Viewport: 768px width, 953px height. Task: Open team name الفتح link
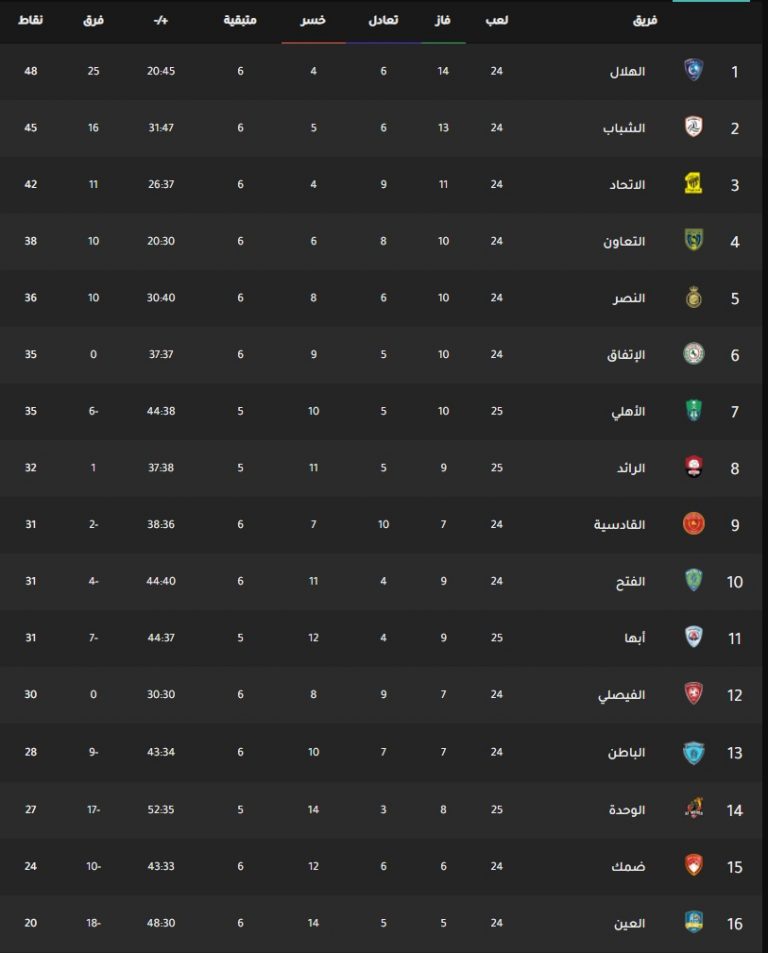coord(630,582)
